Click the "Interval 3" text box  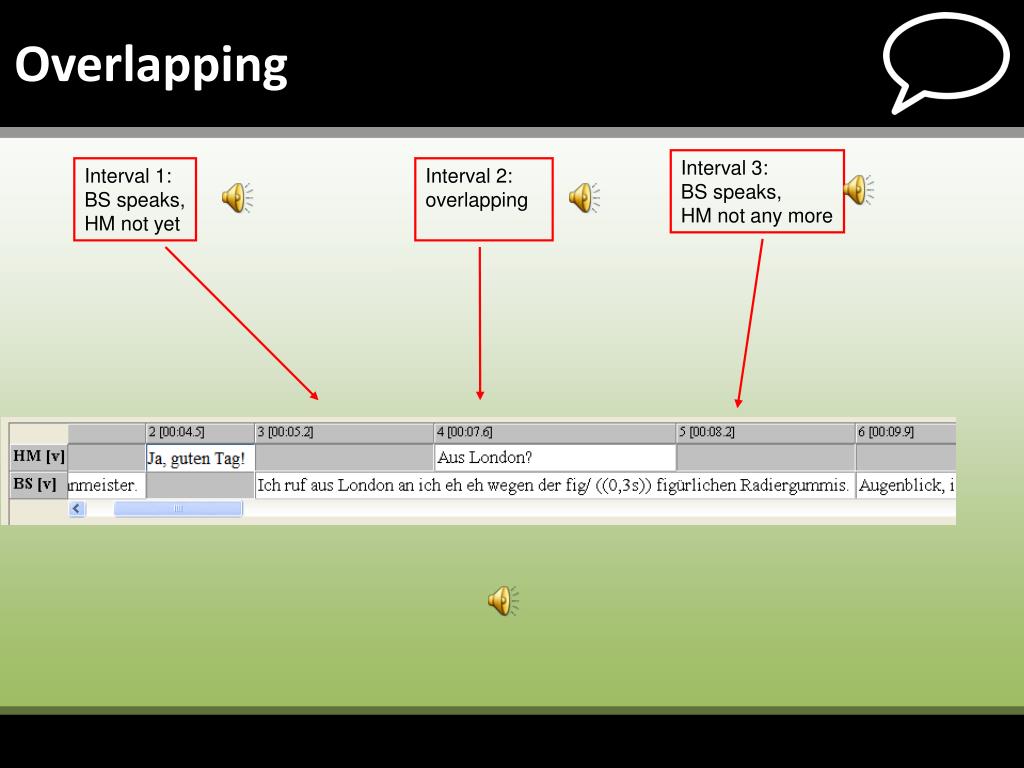[x=757, y=191]
